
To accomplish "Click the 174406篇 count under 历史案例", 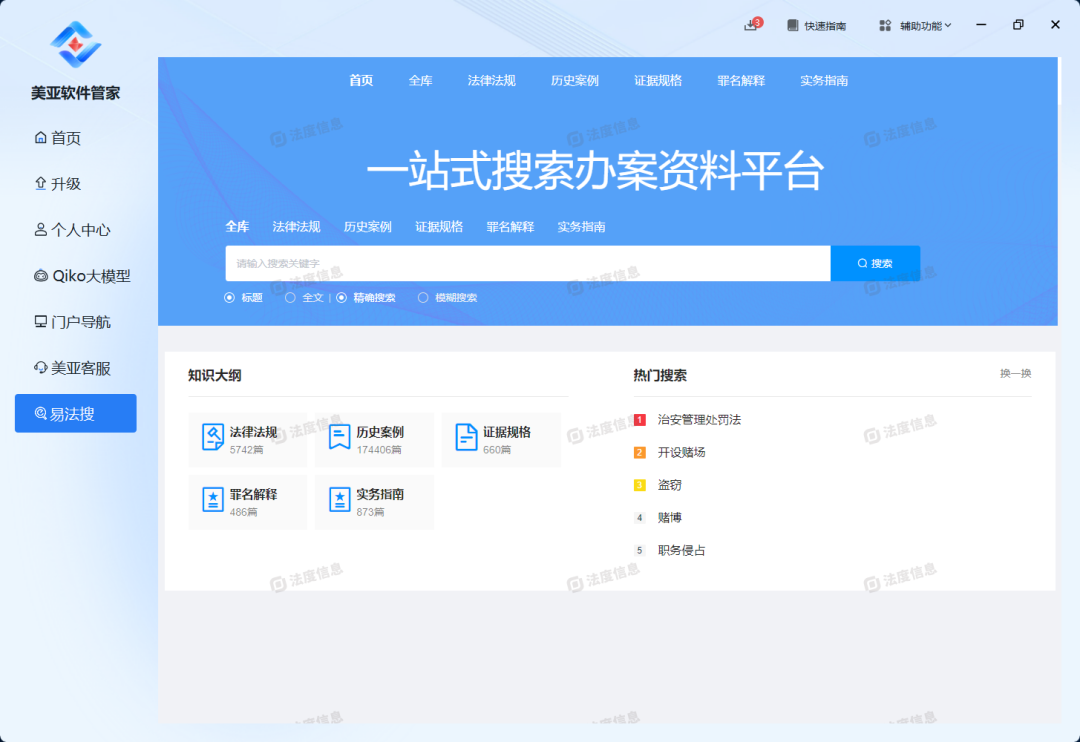I will (379, 450).
